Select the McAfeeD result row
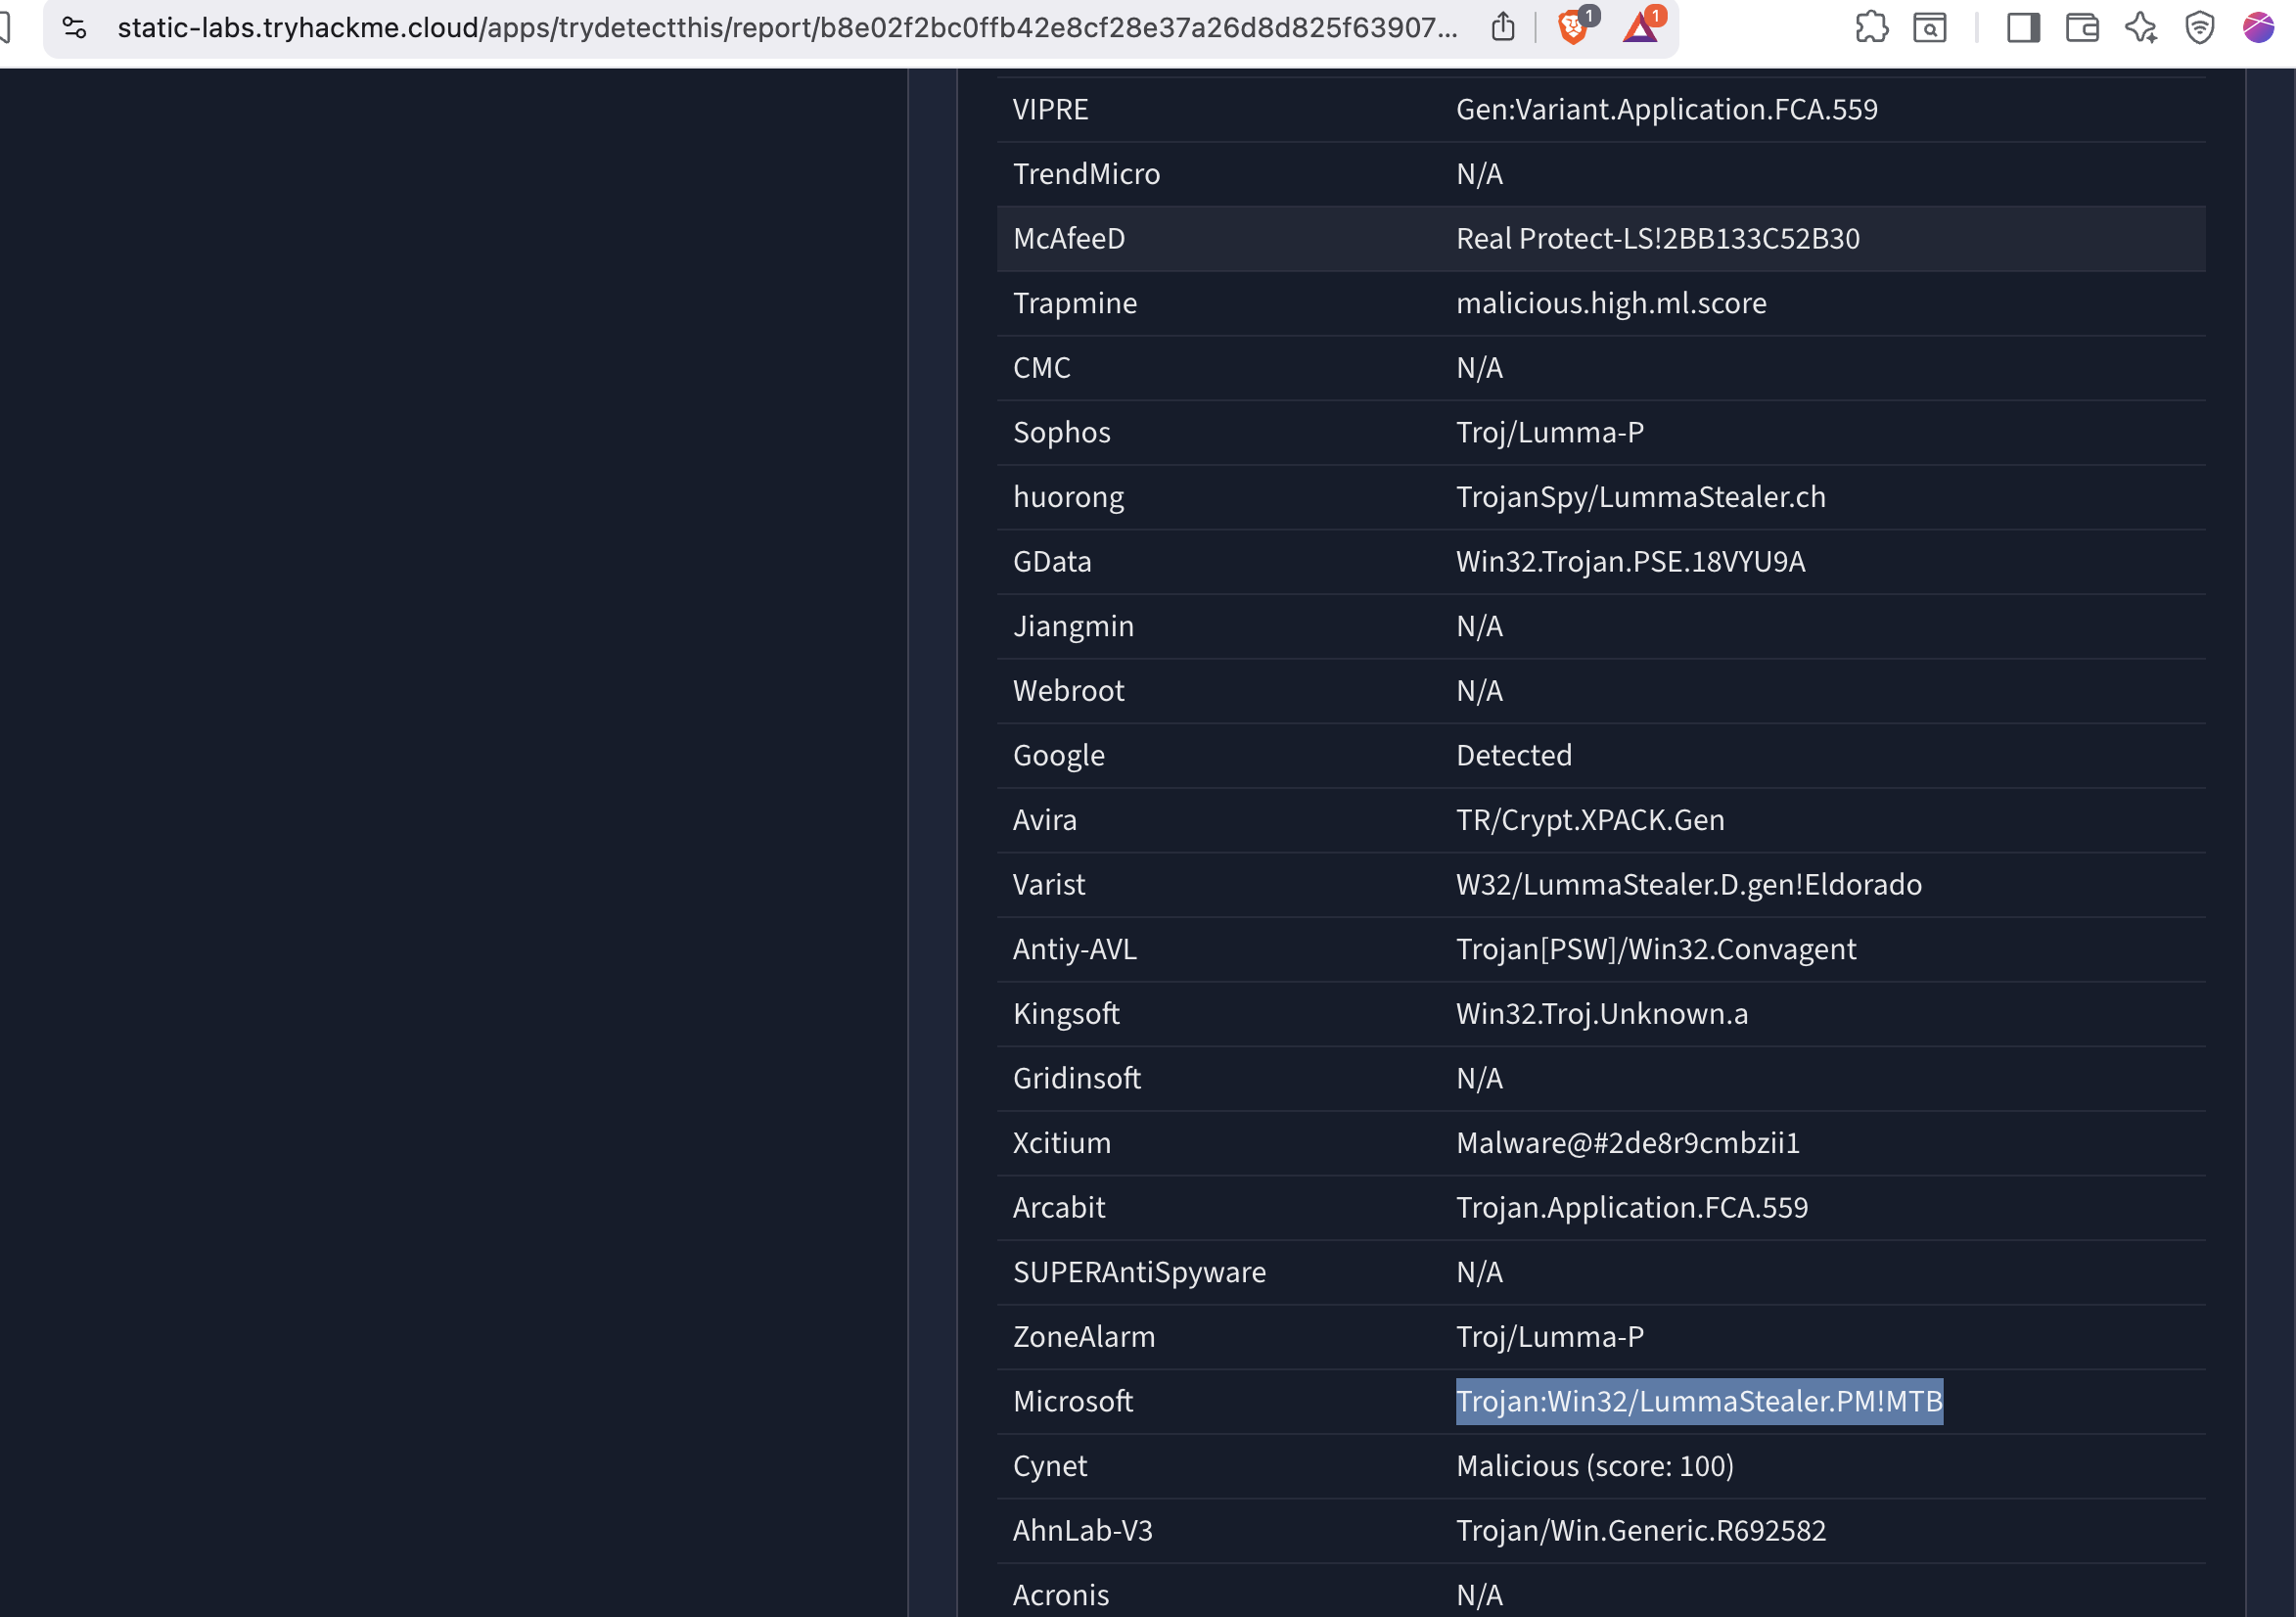This screenshot has width=2296, height=1617. coord(1601,238)
